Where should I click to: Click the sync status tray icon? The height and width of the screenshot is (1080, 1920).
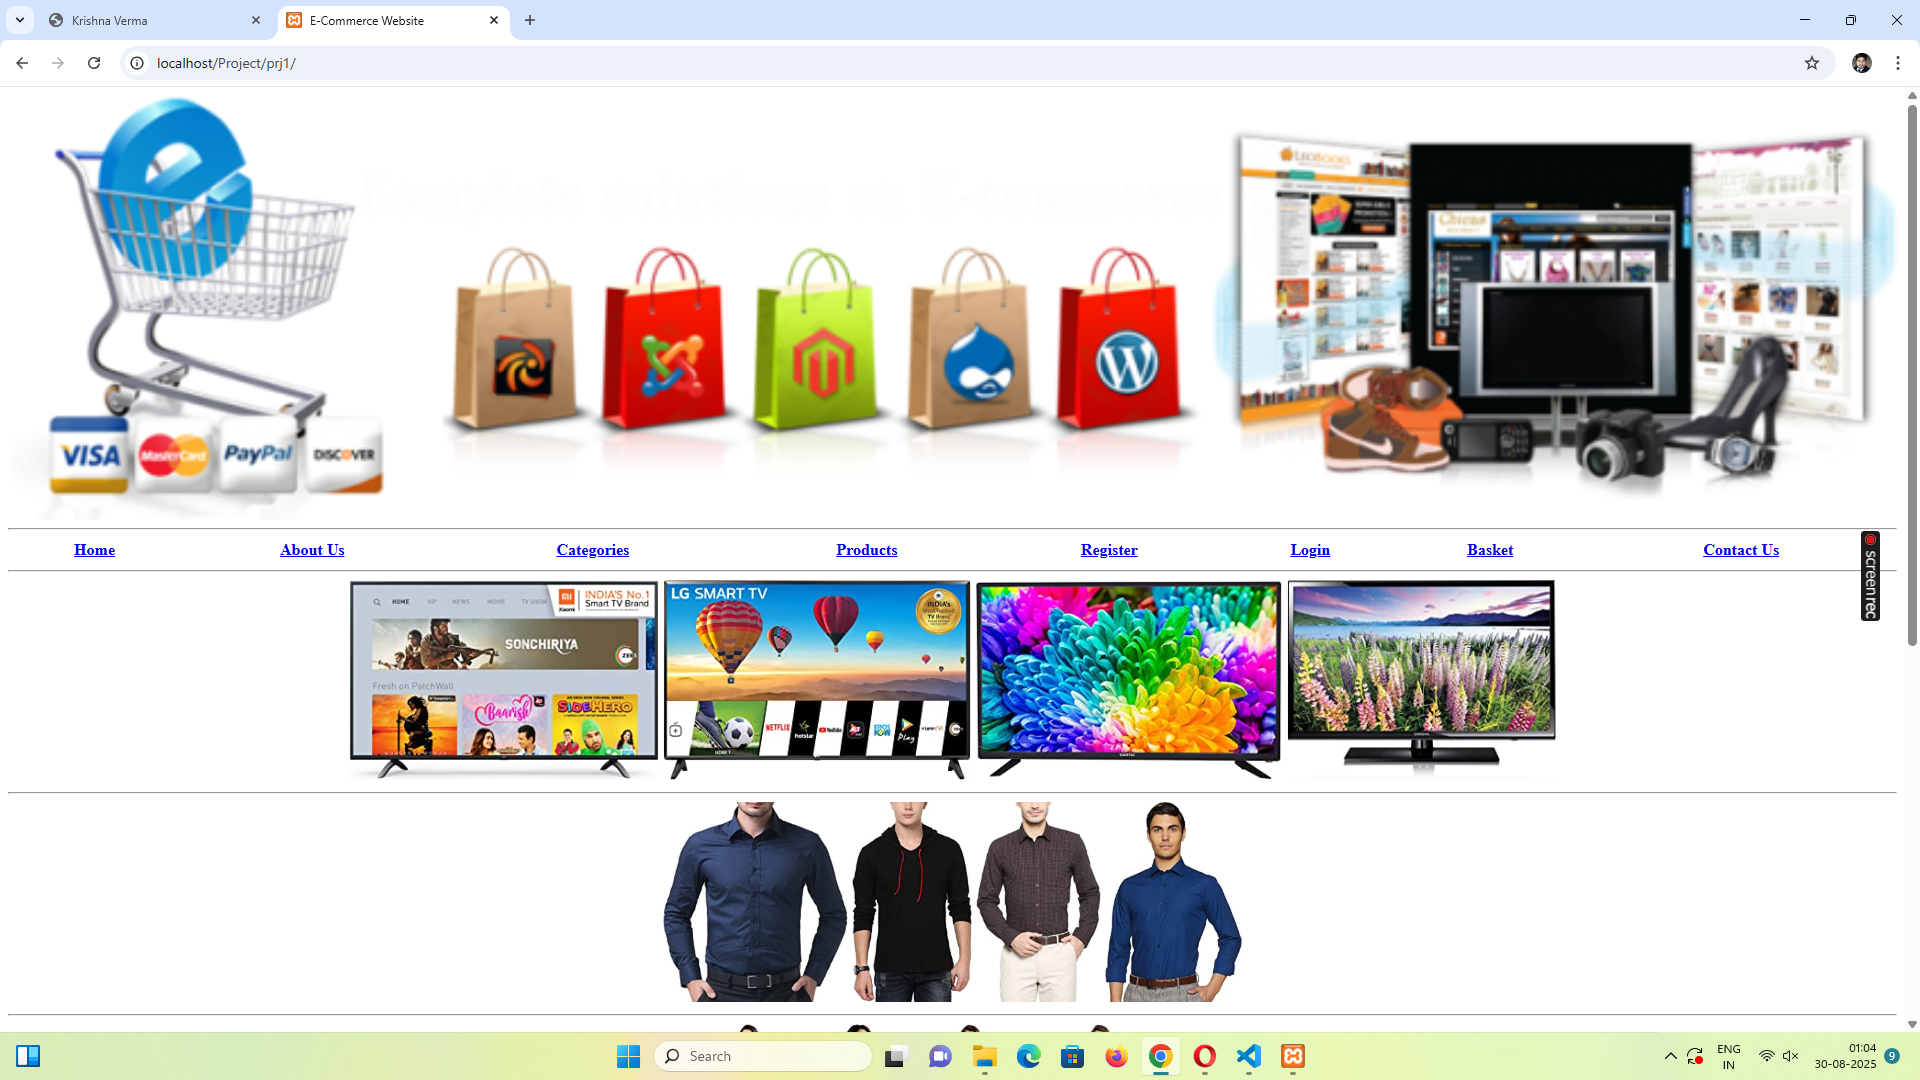pos(1695,1056)
